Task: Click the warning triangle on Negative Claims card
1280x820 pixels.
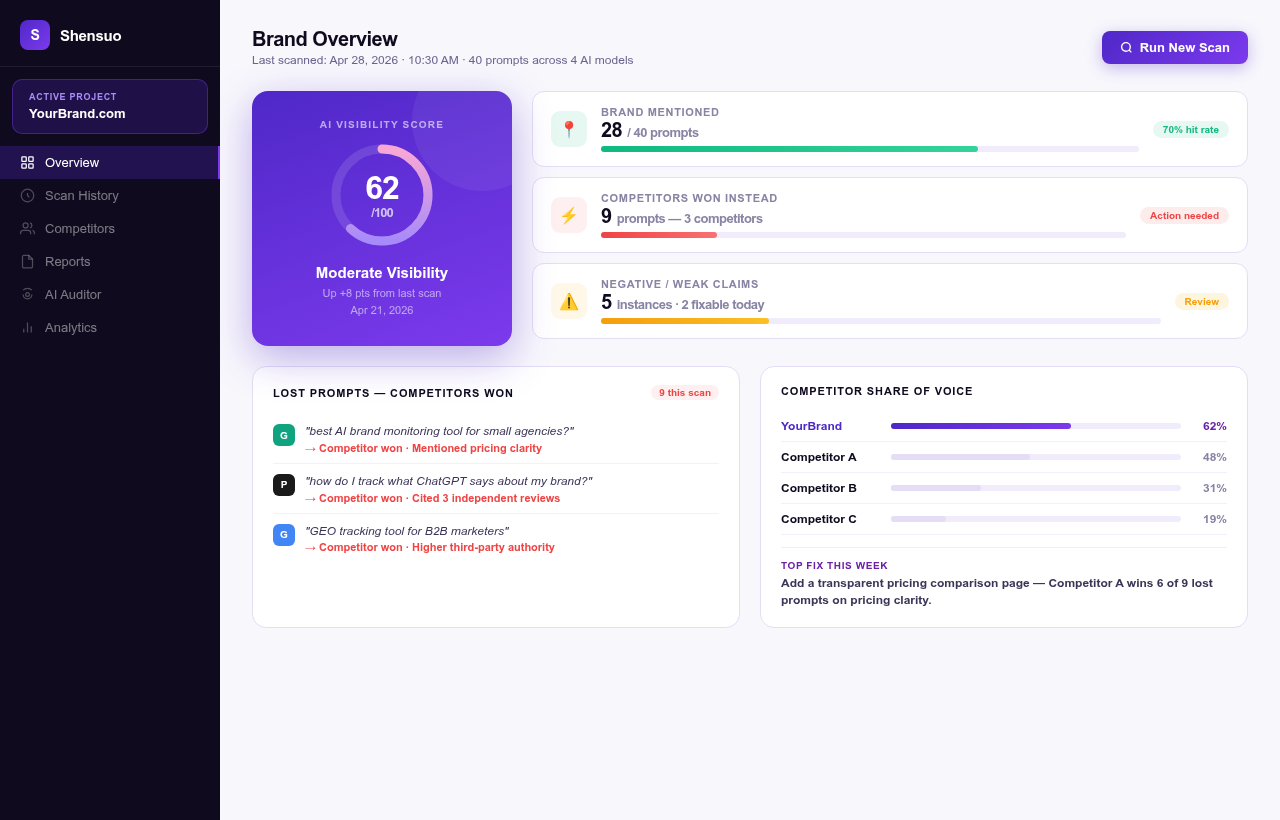Action: tap(568, 301)
